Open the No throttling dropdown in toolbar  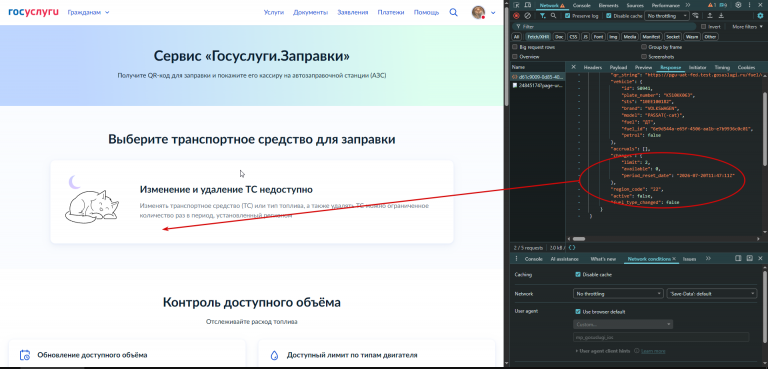click(667, 16)
